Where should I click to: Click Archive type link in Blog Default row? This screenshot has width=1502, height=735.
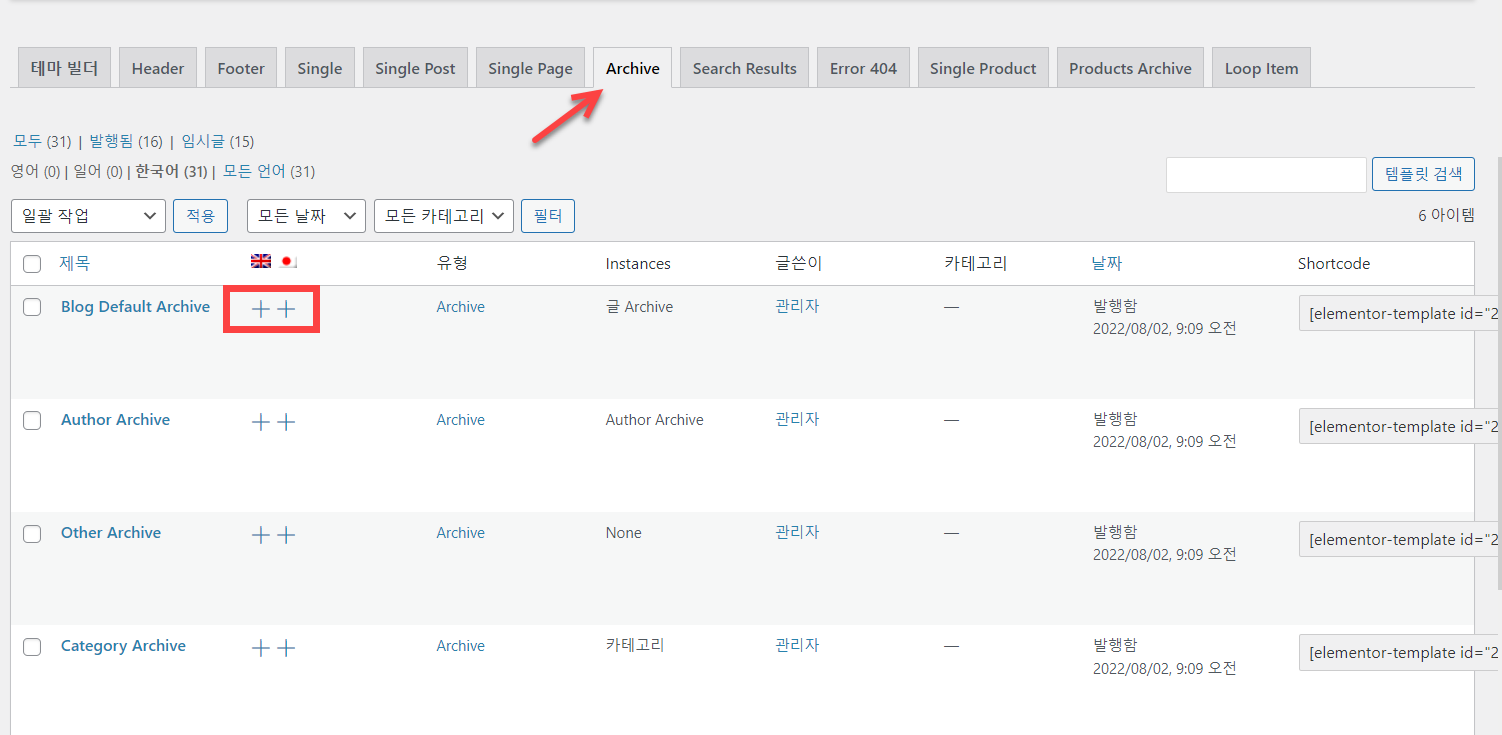tap(461, 307)
